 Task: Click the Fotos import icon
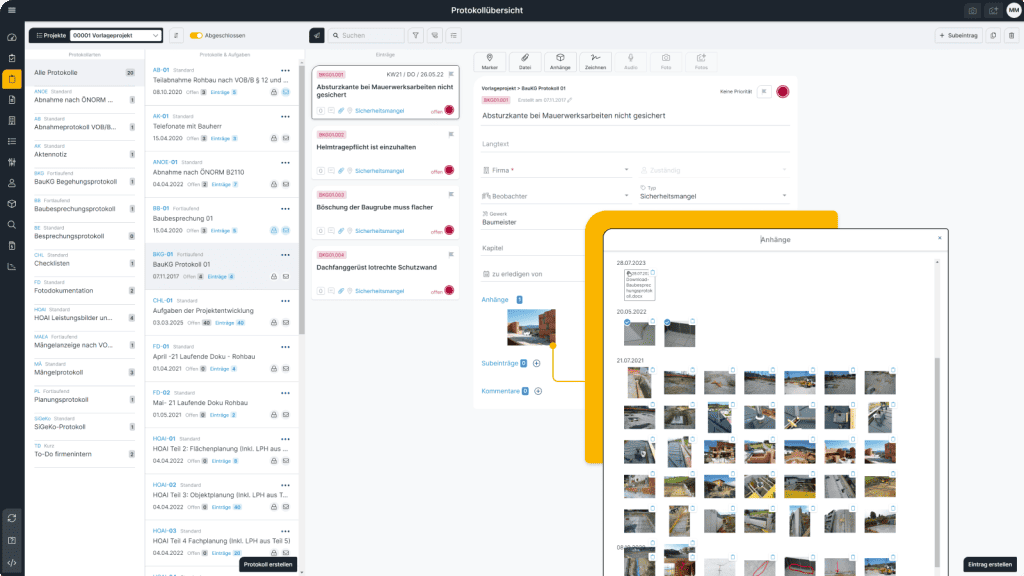click(x=703, y=61)
